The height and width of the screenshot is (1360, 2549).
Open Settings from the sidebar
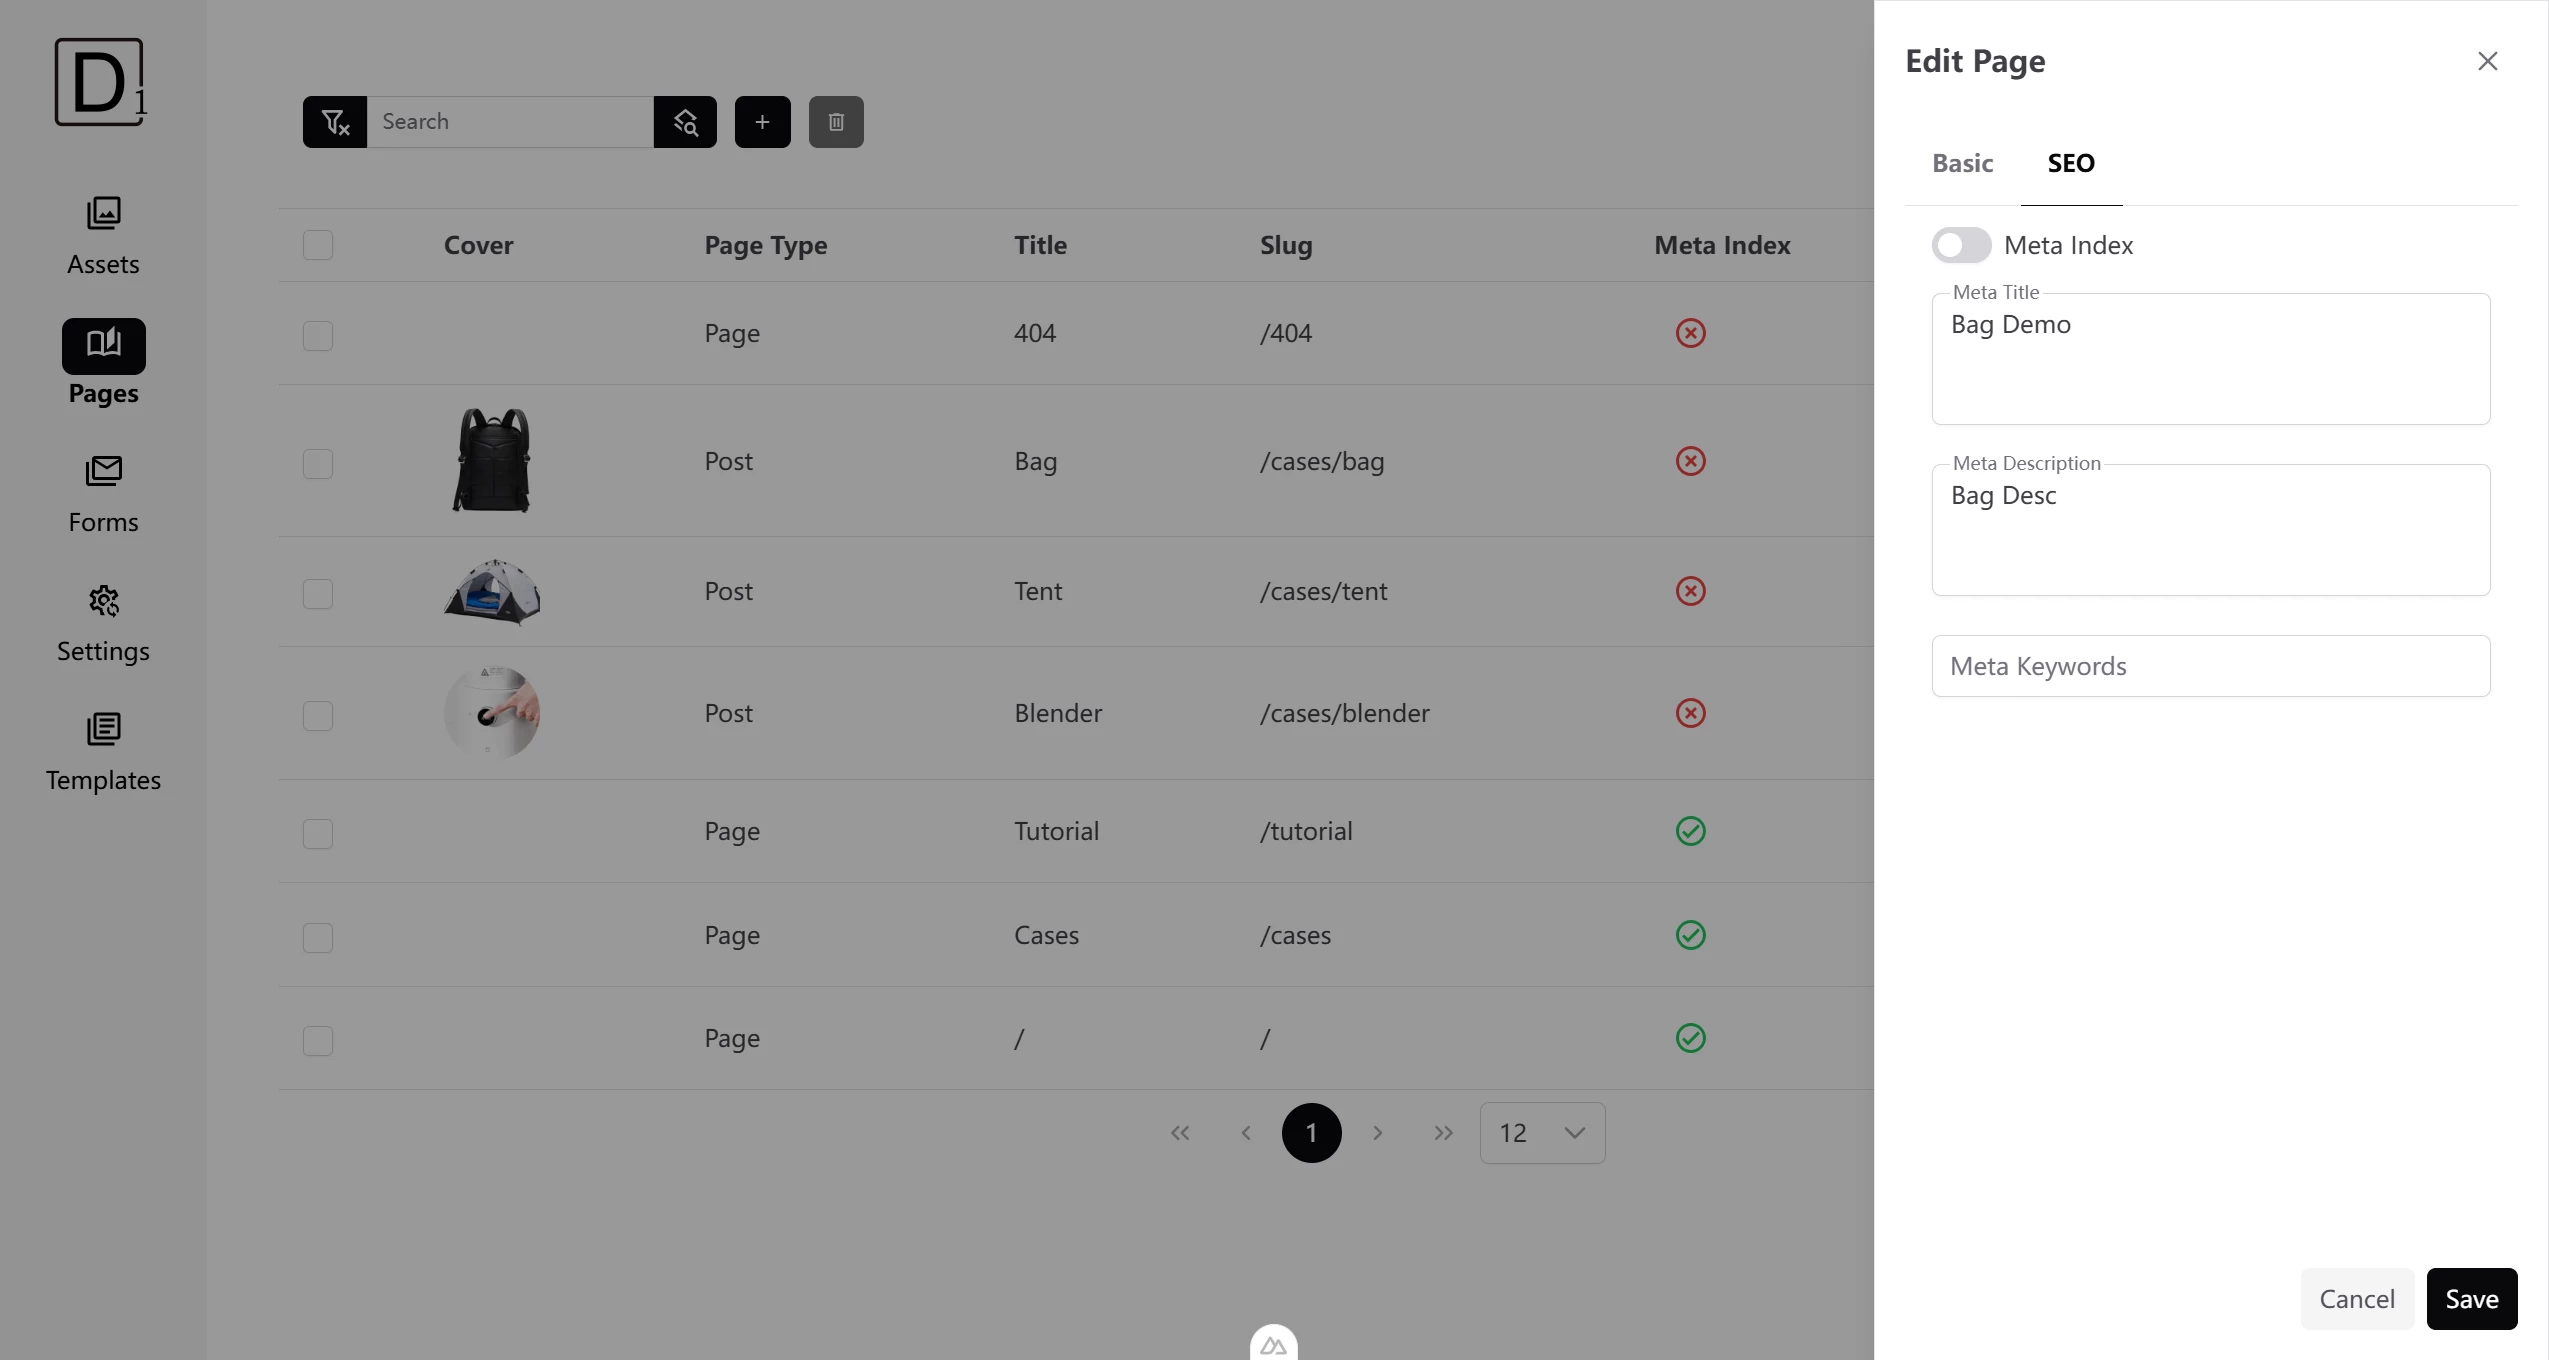tap(103, 623)
